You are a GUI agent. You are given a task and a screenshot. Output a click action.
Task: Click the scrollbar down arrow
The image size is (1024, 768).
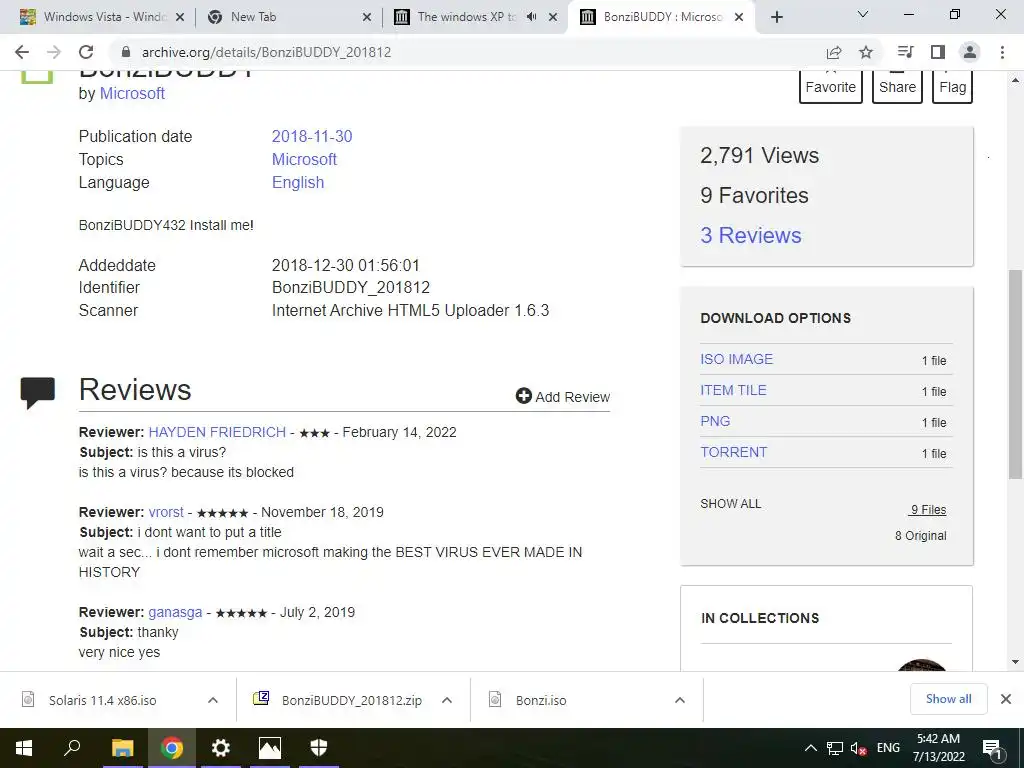click(1015, 662)
